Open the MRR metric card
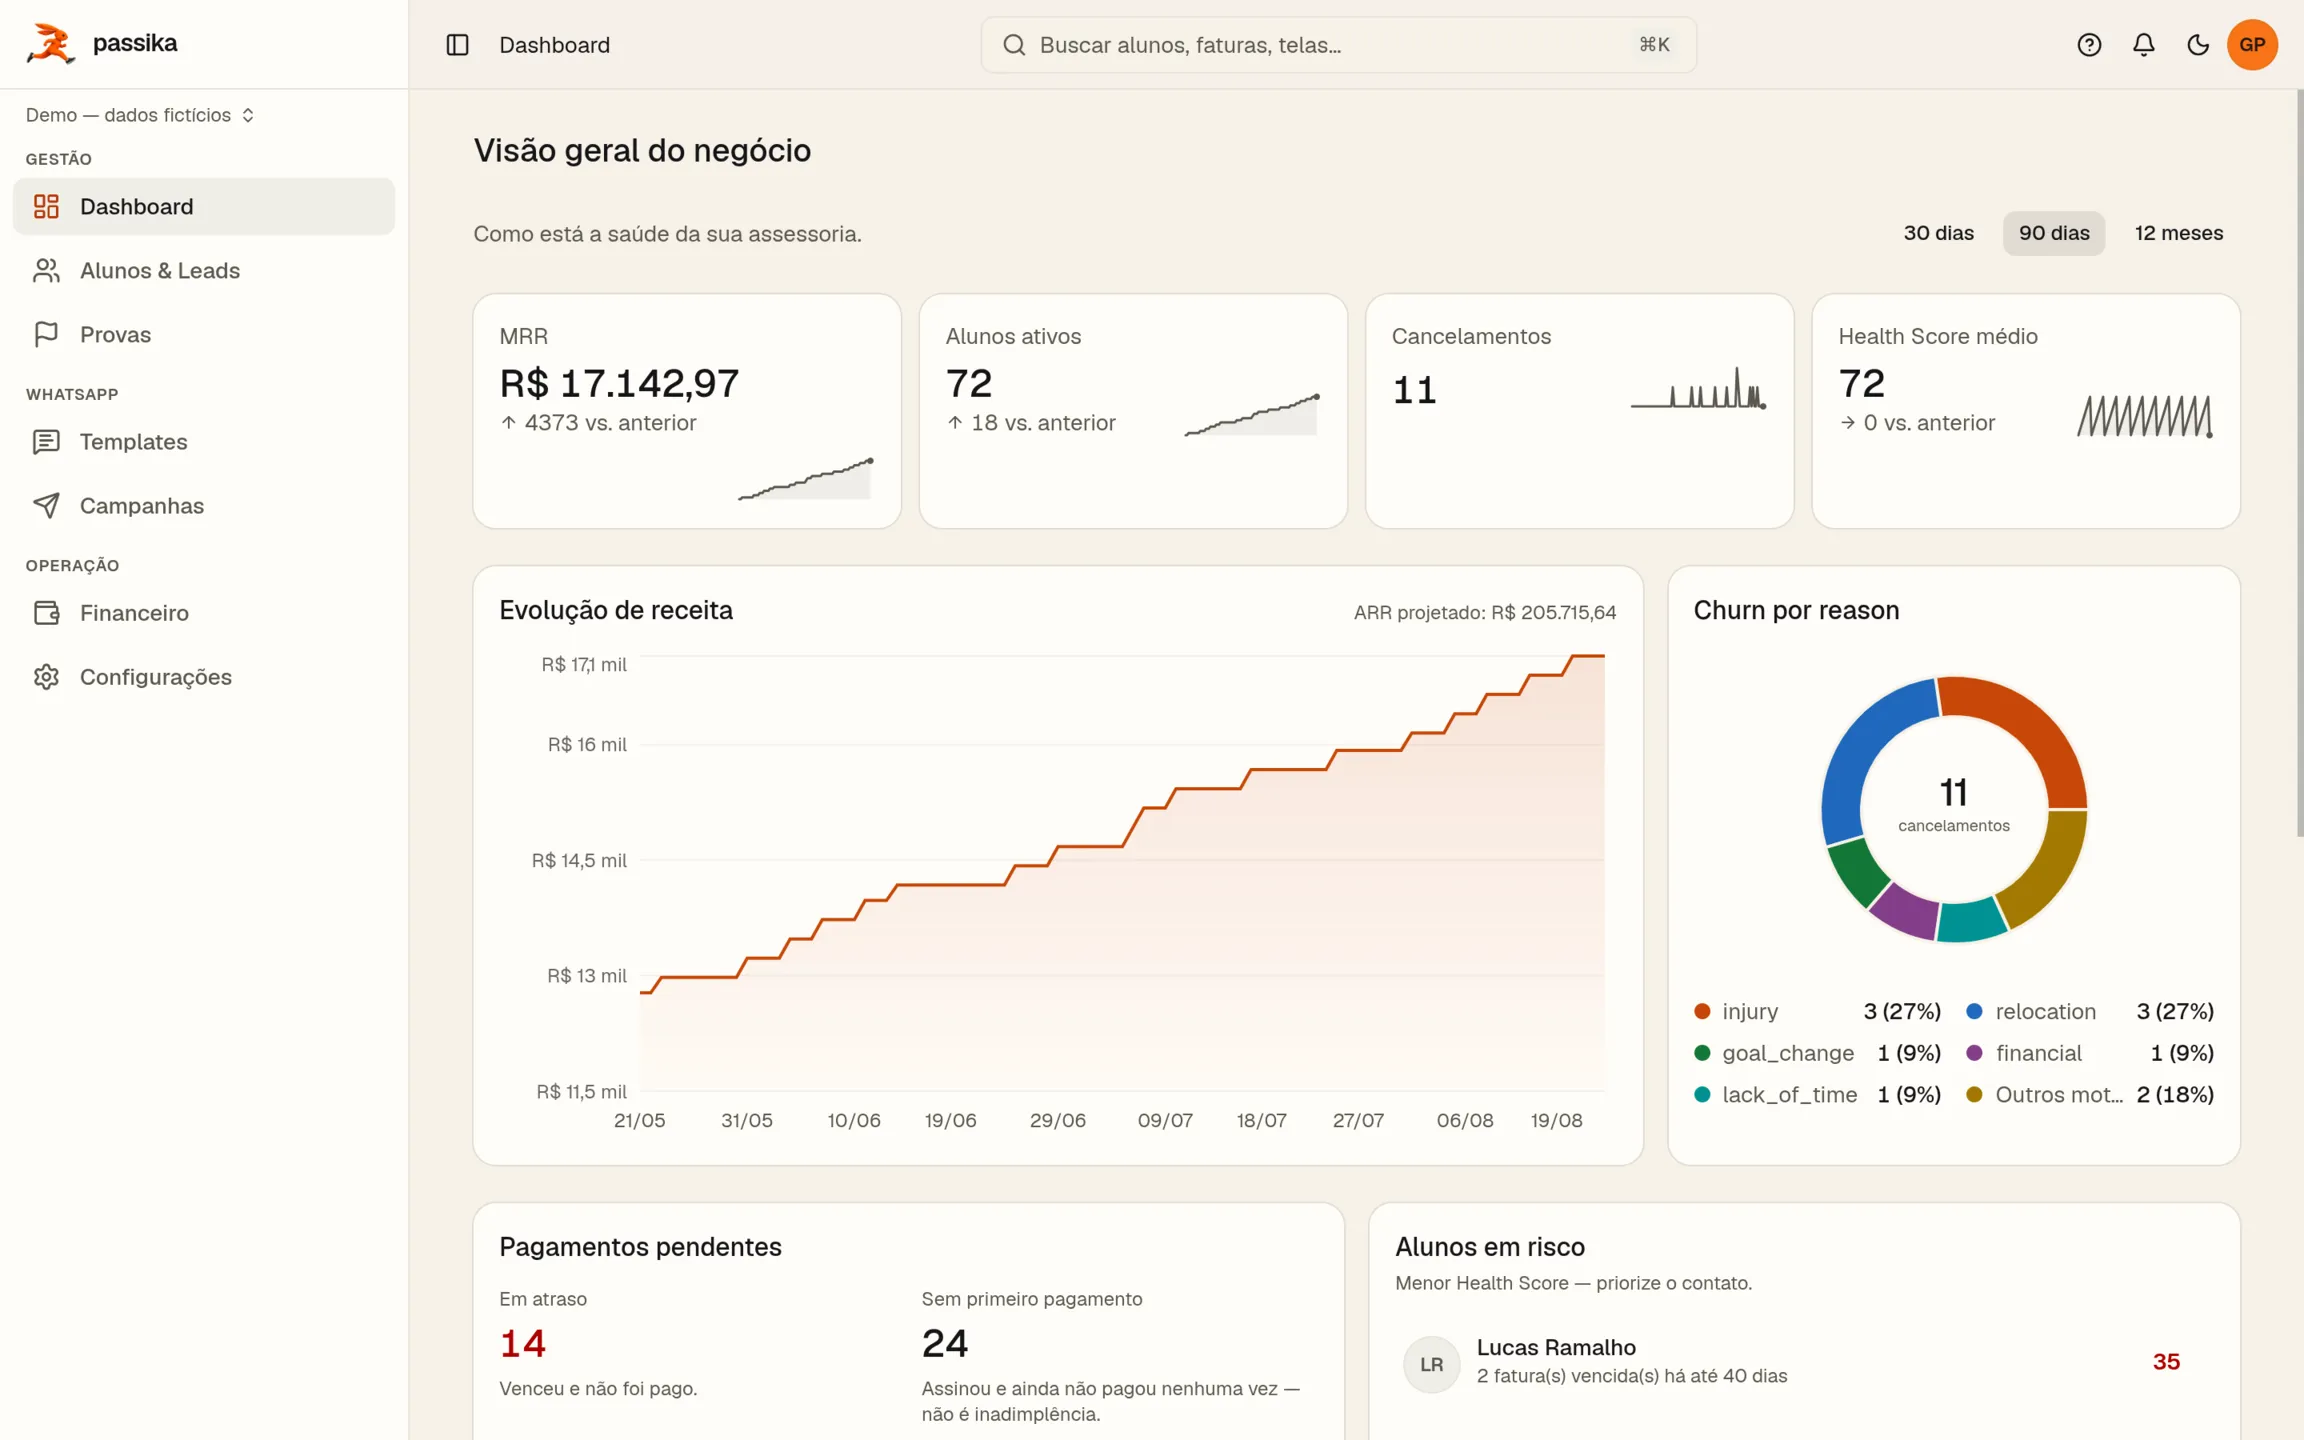Image resolution: width=2304 pixels, height=1440 pixels. [x=687, y=411]
